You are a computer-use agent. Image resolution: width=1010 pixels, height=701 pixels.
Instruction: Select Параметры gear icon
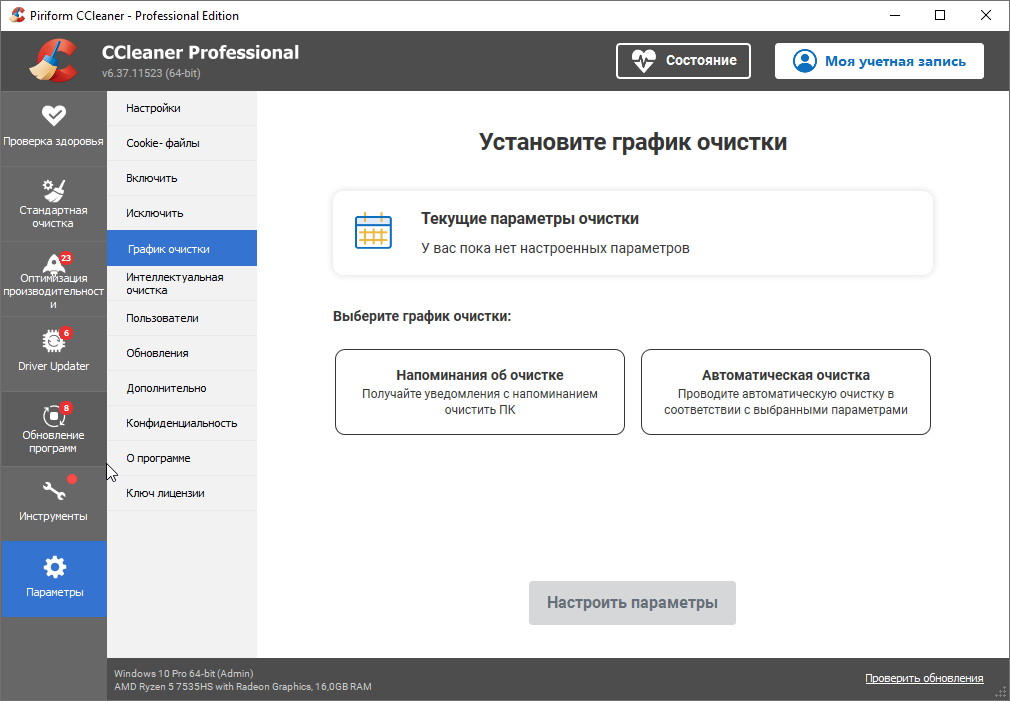[54, 567]
